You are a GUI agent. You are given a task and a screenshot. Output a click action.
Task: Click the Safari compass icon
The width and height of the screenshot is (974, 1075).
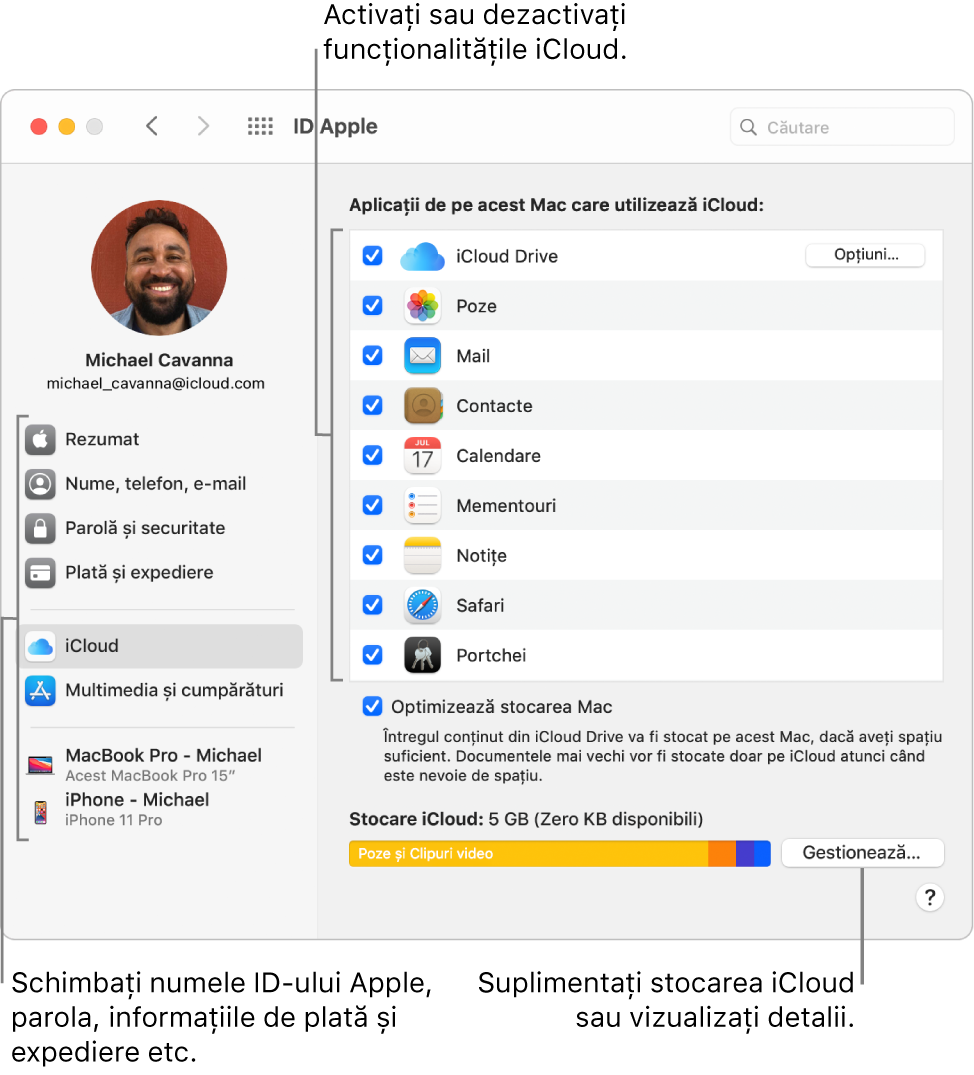pyautogui.click(x=422, y=605)
